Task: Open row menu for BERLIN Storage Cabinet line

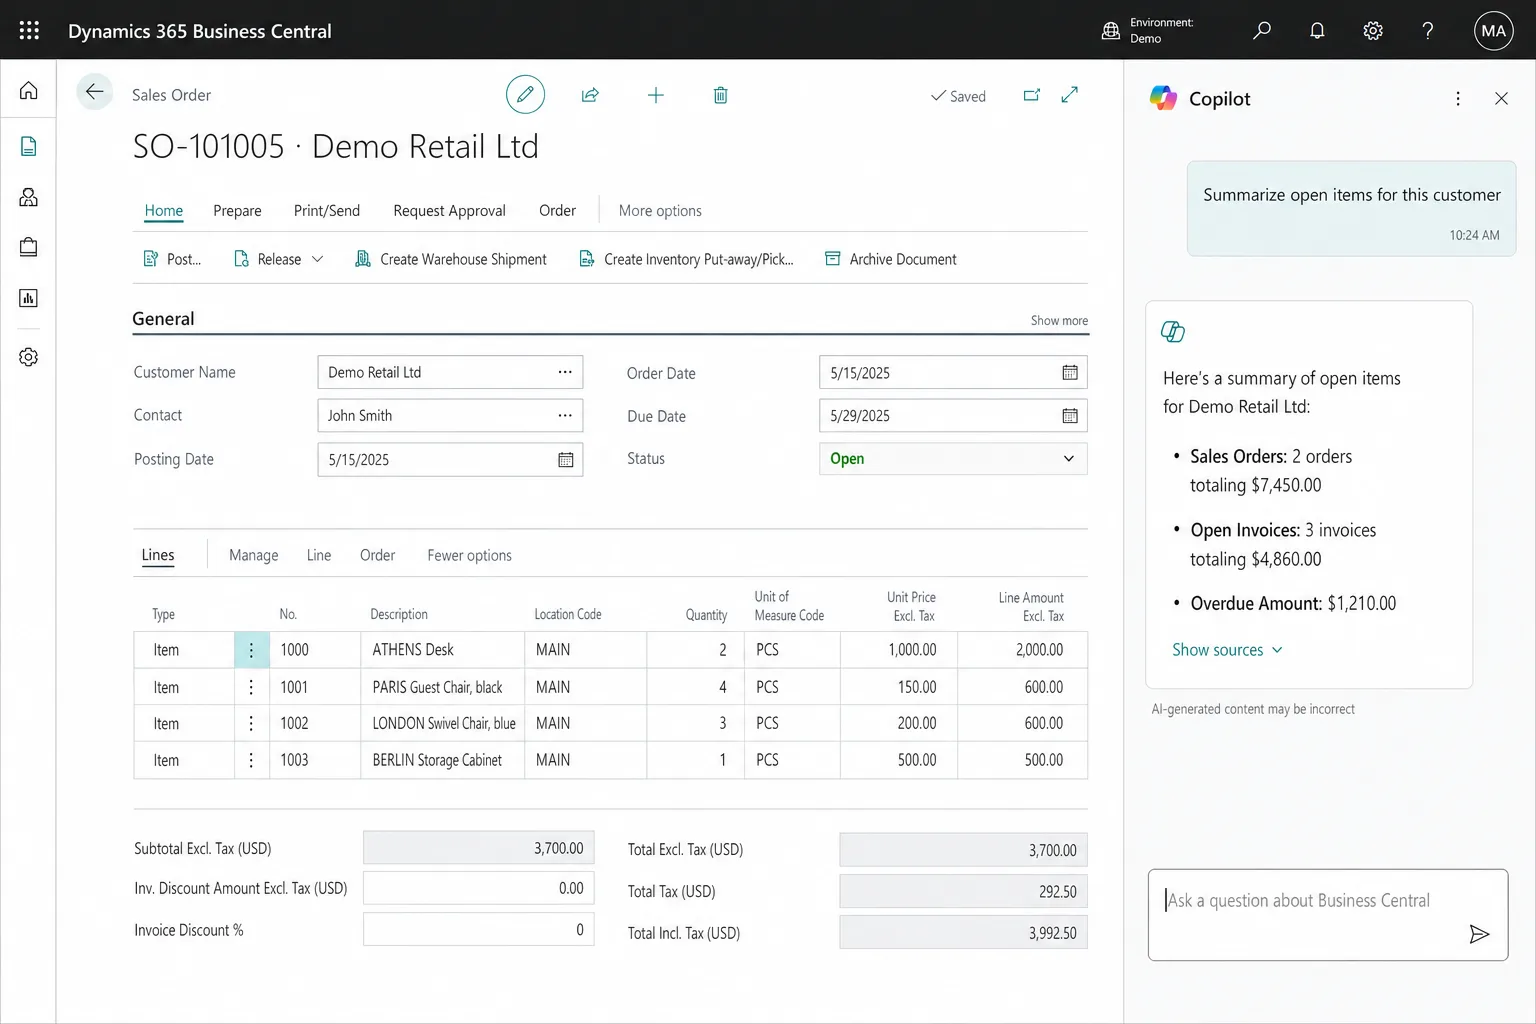Action: [251, 760]
